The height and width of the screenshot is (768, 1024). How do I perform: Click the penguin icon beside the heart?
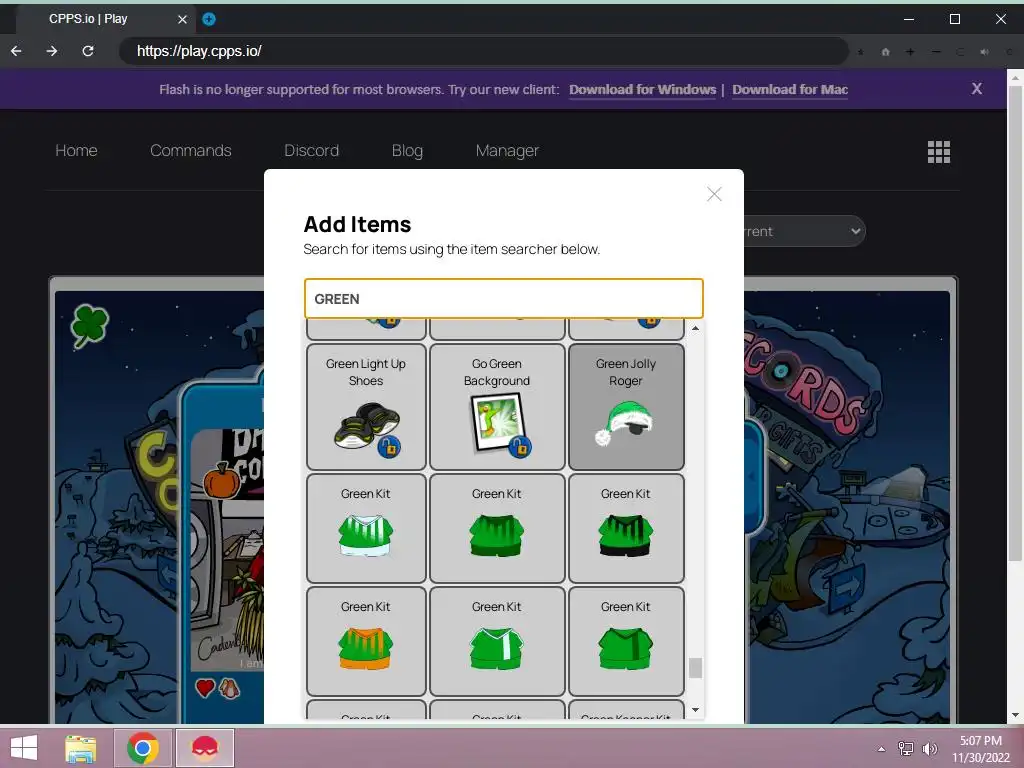(x=229, y=688)
